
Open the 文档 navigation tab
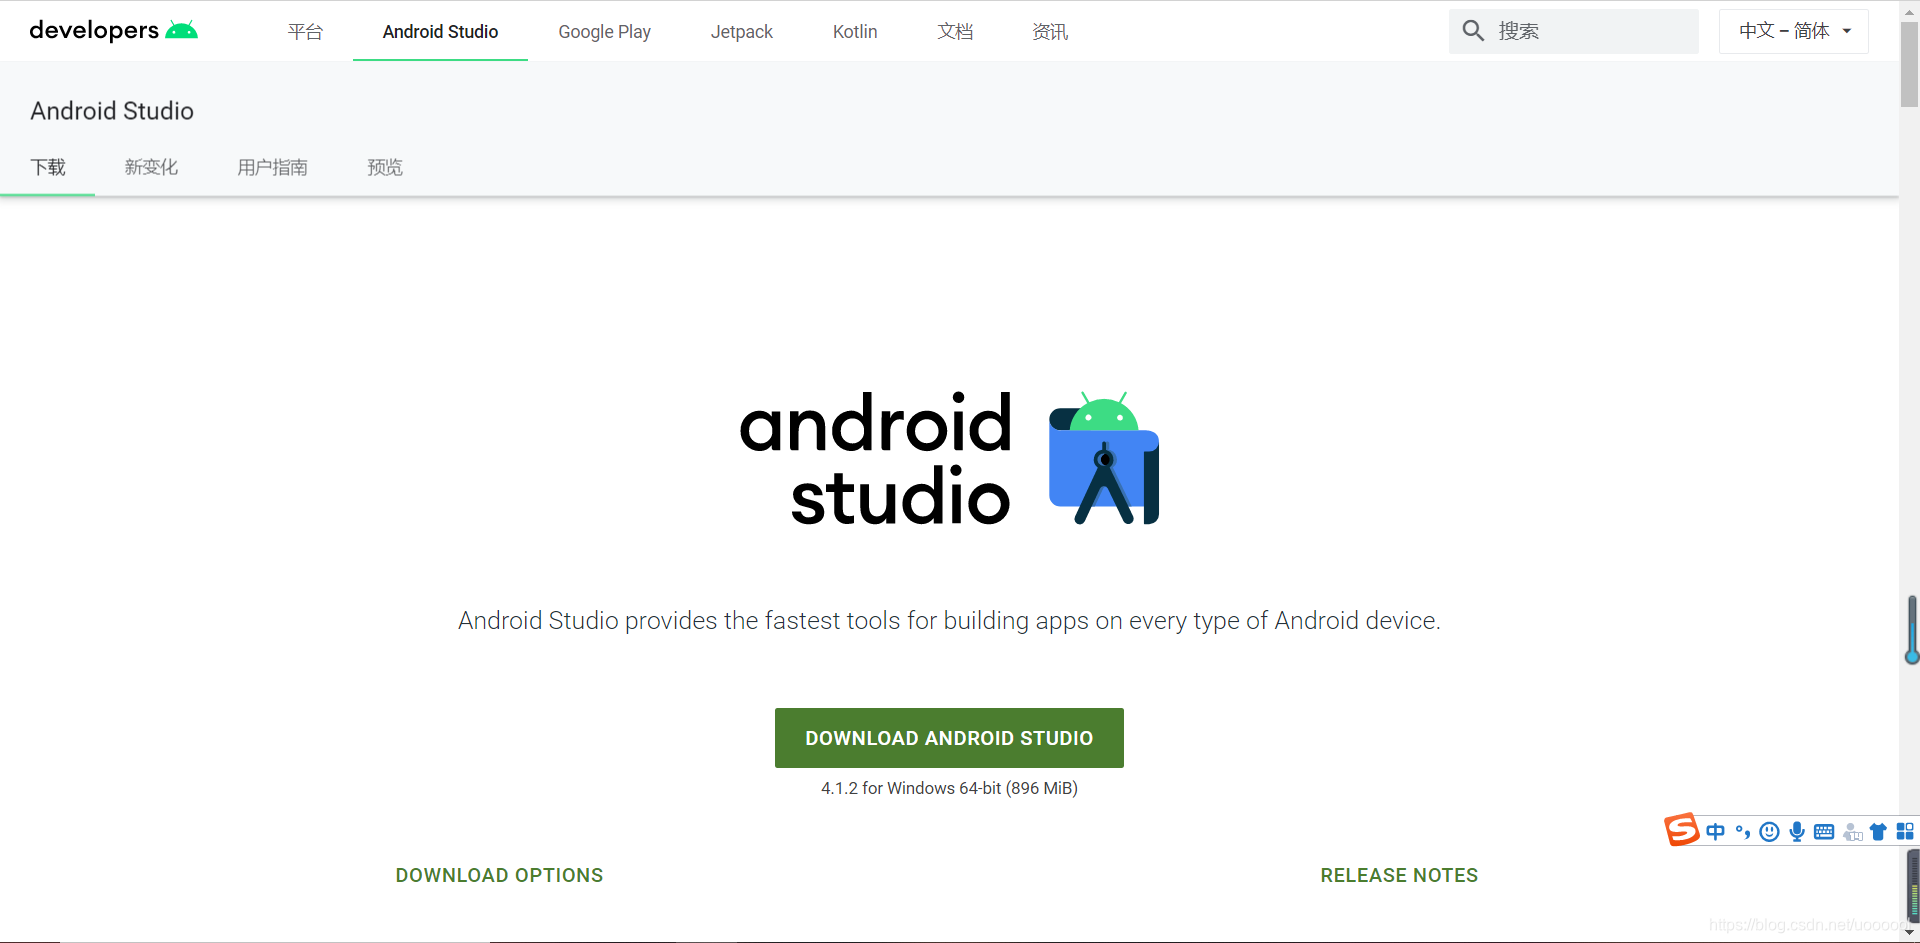(x=955, y=31)
